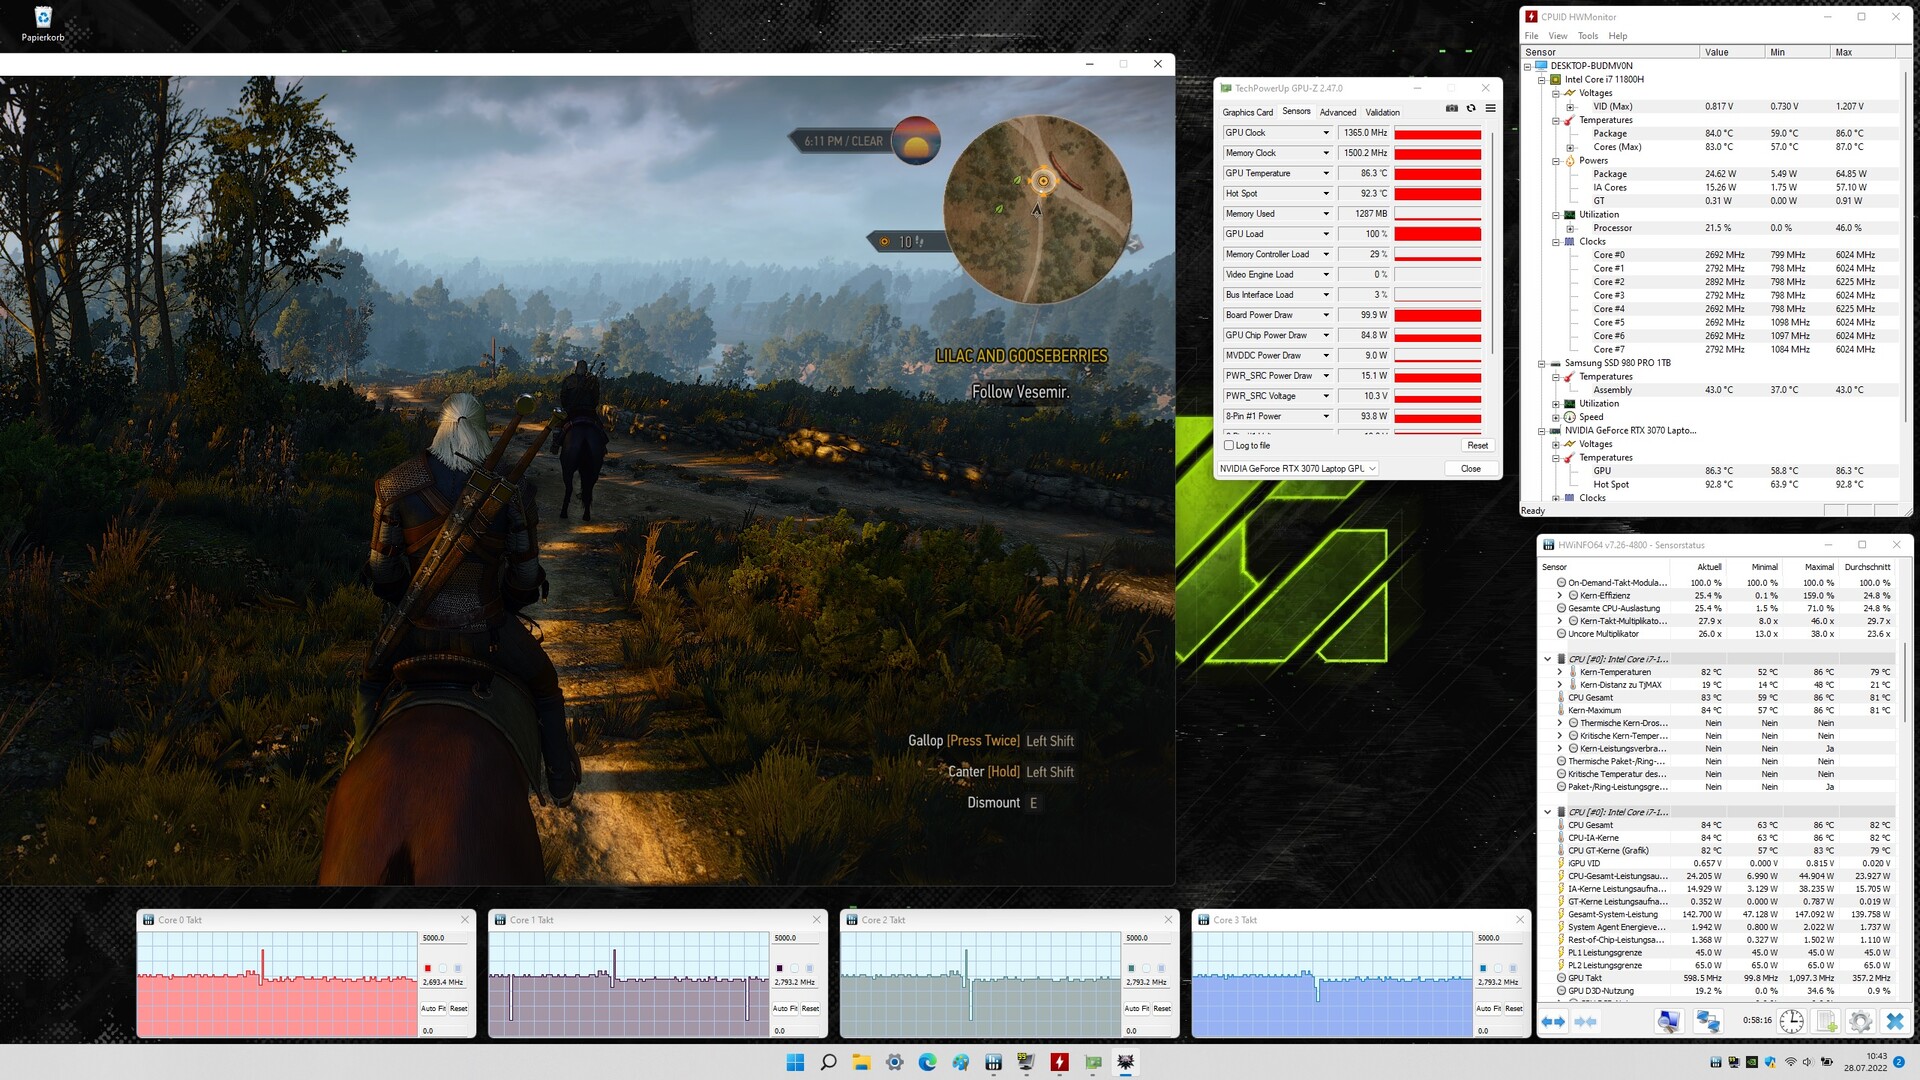The image size is (1920, 1080).
Task: Click HWiNFO sensor clock timer icon
Action: pyautogui.click(x=1791, y=1021)
